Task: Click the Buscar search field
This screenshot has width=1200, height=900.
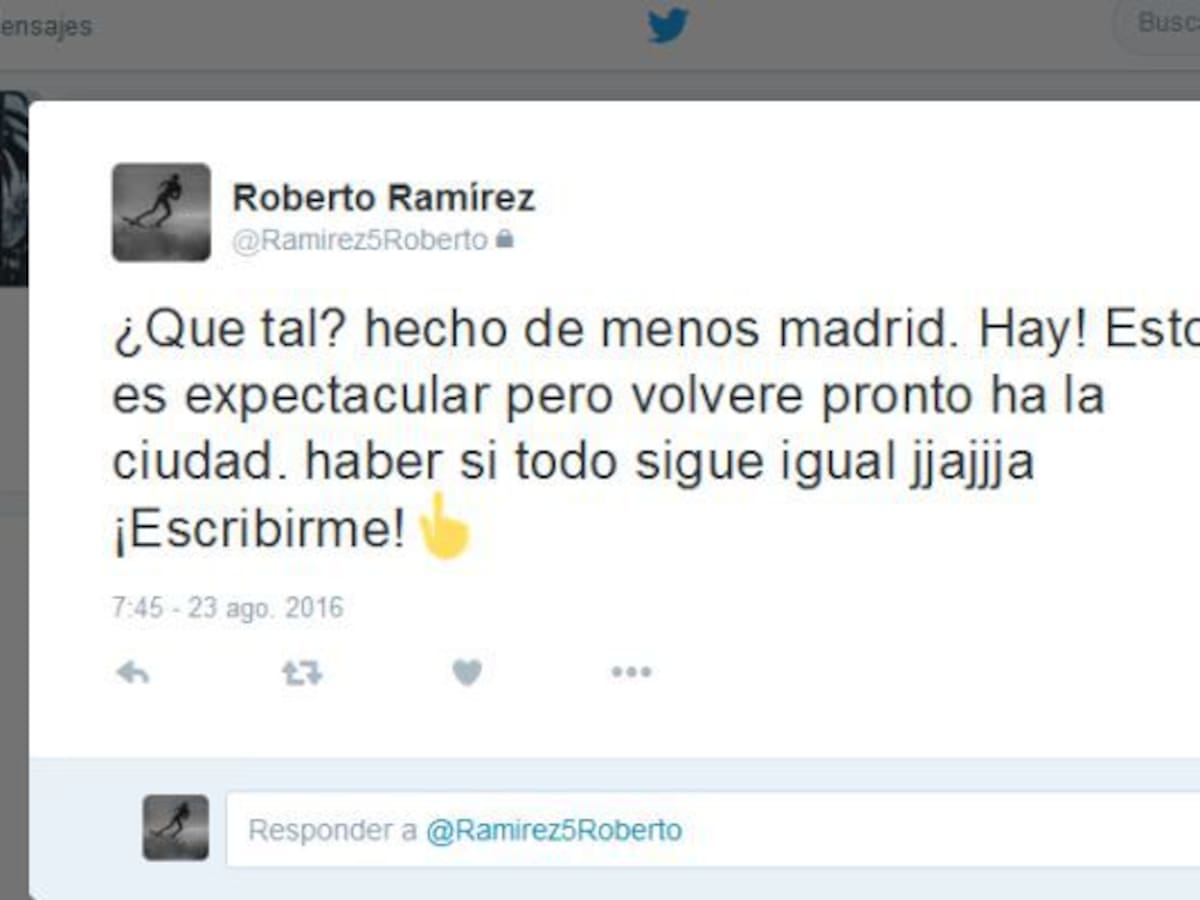Action: coord(1158,24)
